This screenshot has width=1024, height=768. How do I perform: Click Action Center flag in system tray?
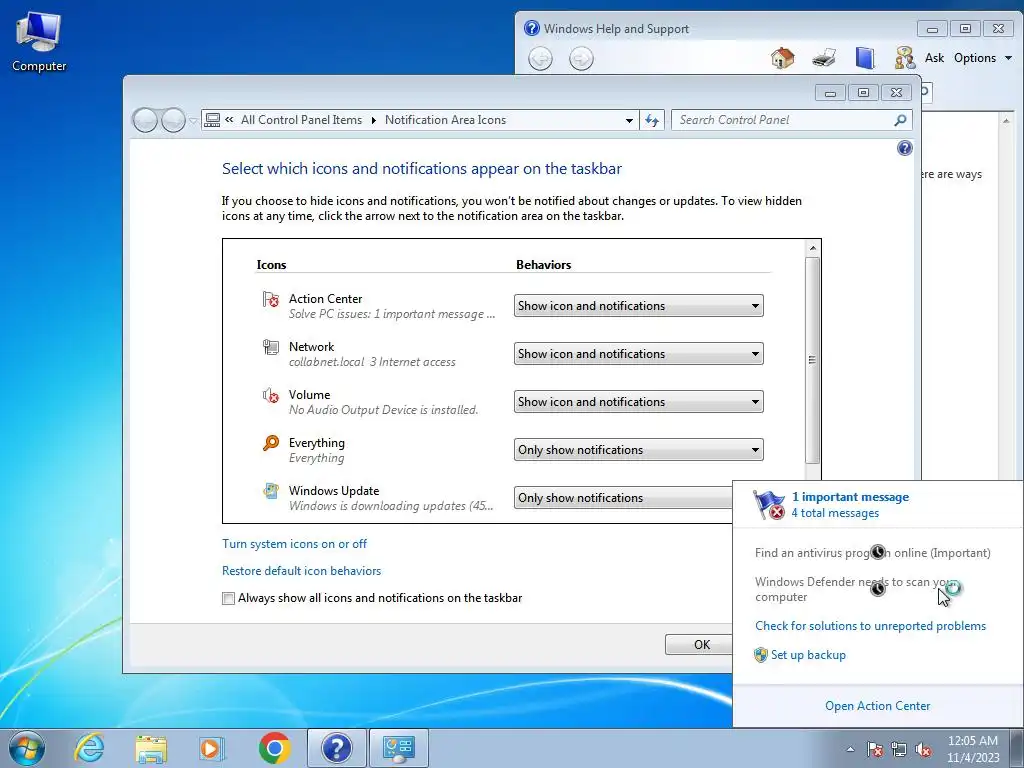click(x=875, y=750)
